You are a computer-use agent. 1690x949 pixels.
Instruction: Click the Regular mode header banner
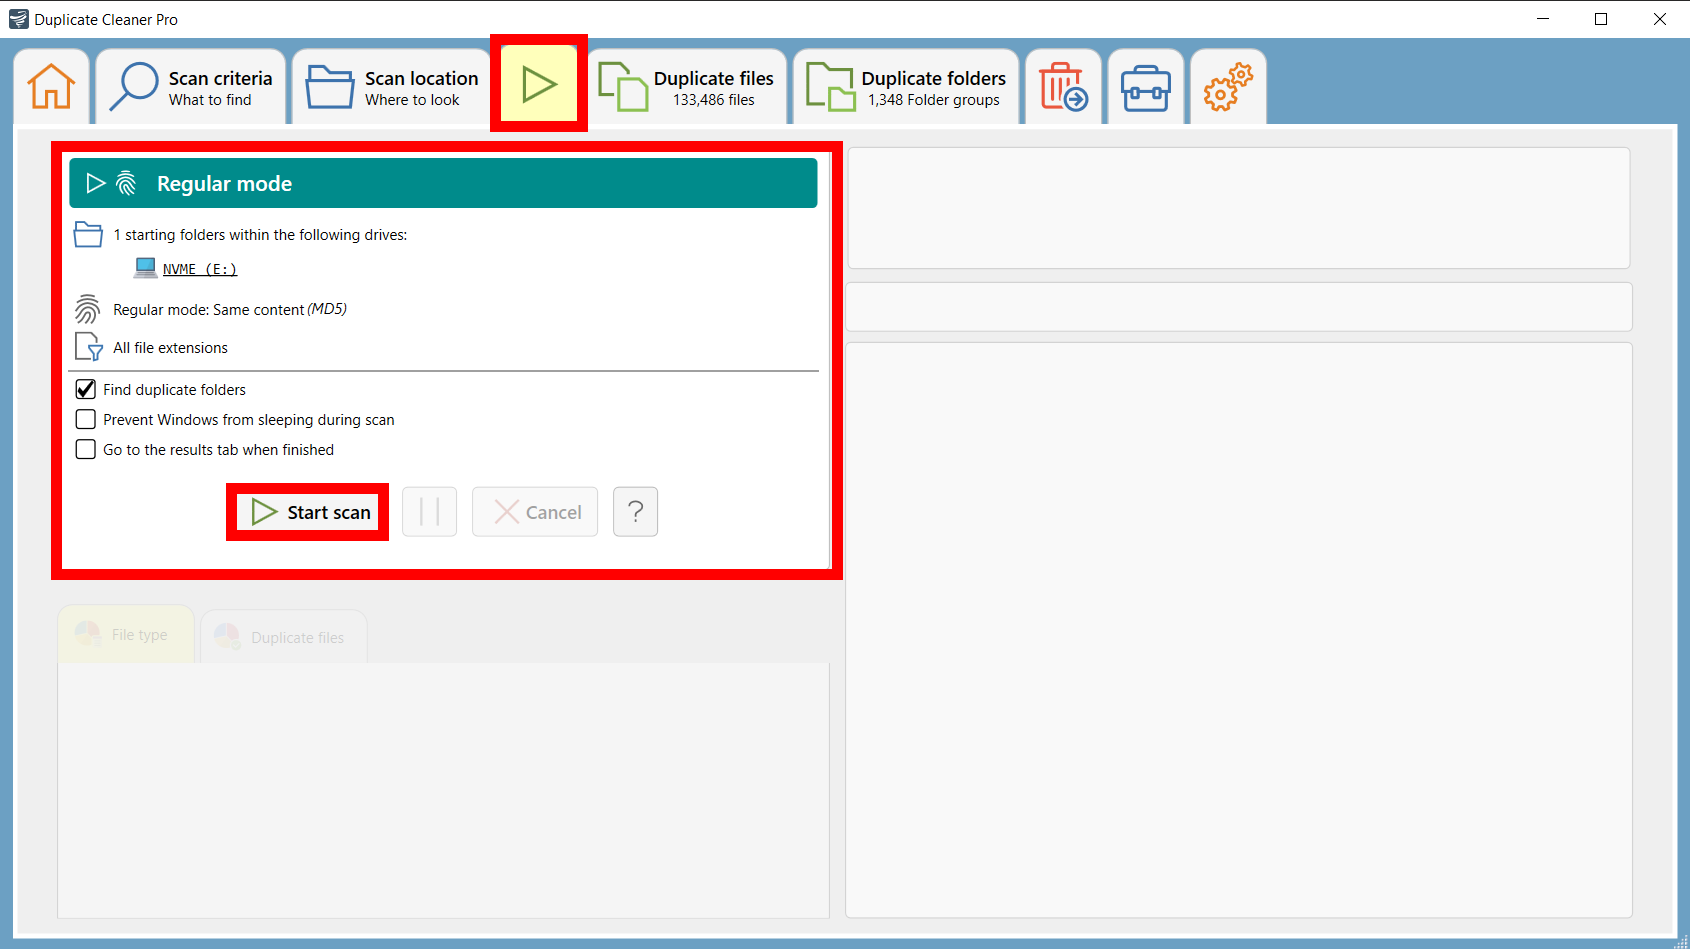click(x=443, y=183)
